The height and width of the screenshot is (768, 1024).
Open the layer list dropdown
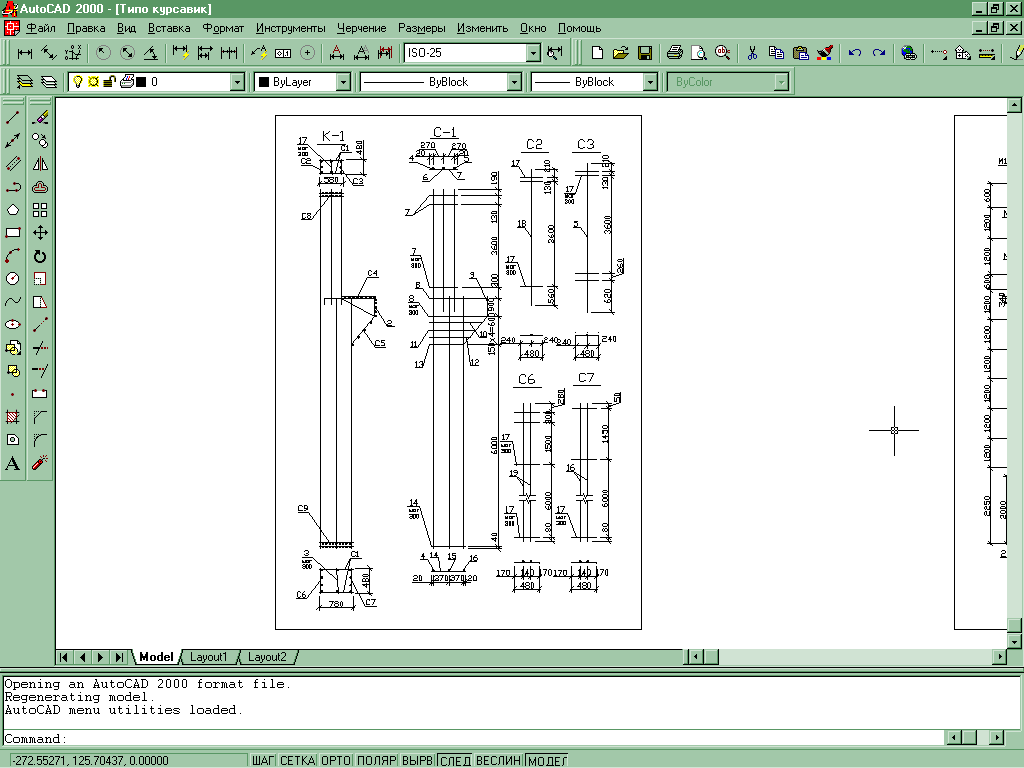237,82
